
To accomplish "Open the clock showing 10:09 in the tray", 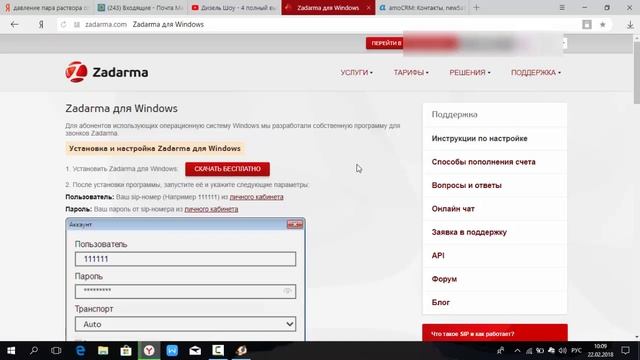I will coord(600,350).
